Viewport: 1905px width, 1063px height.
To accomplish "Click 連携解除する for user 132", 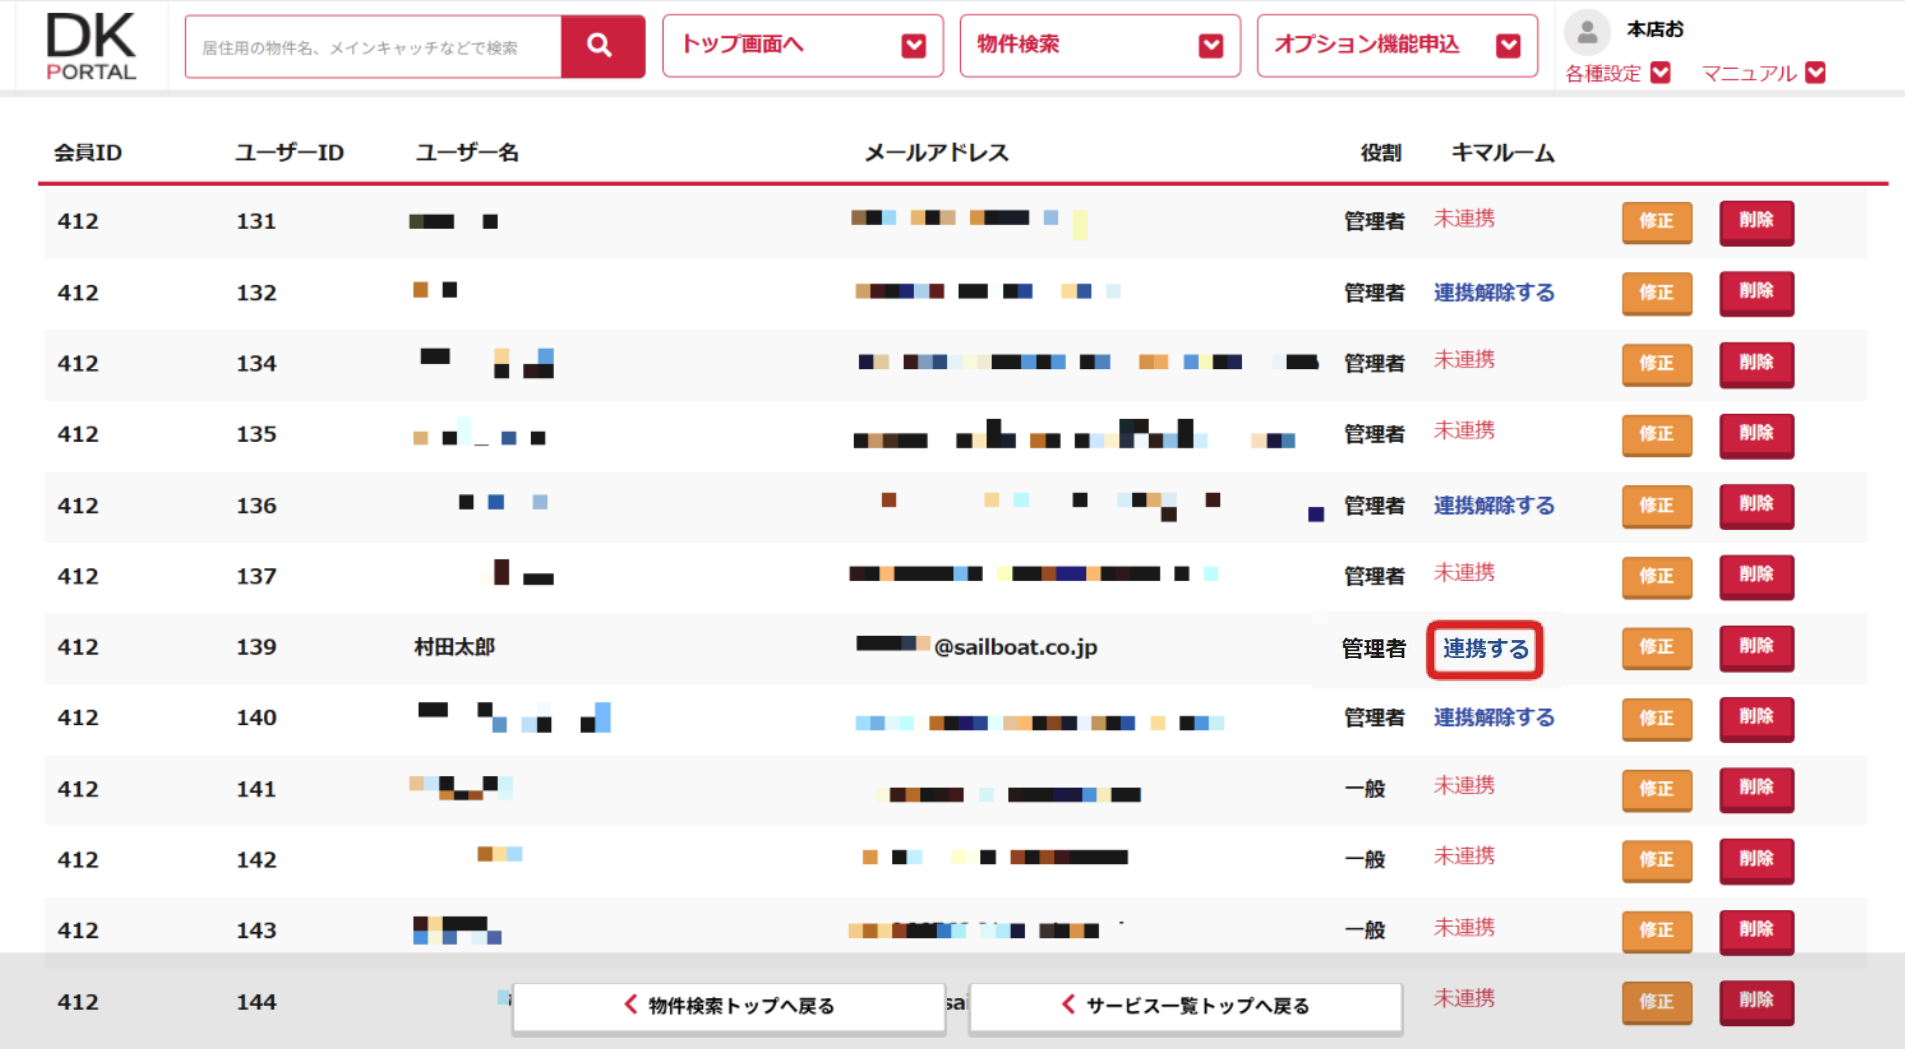I will pyautogui.click(x=1494, y=292).
